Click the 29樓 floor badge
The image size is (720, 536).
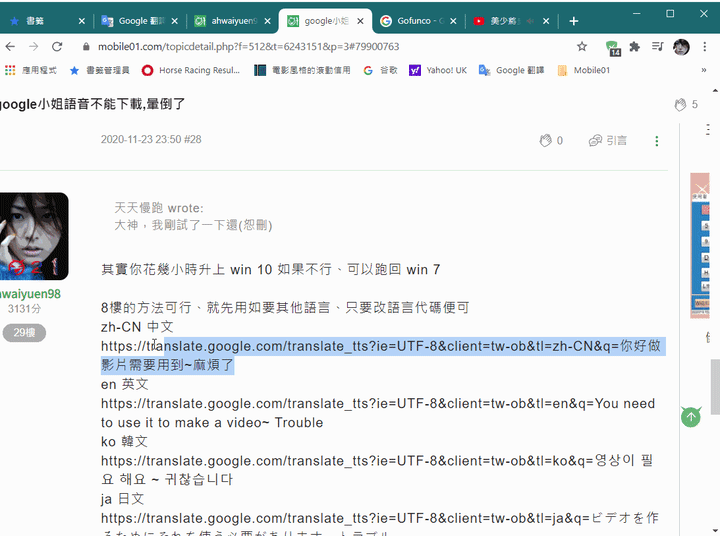[24, 333]
